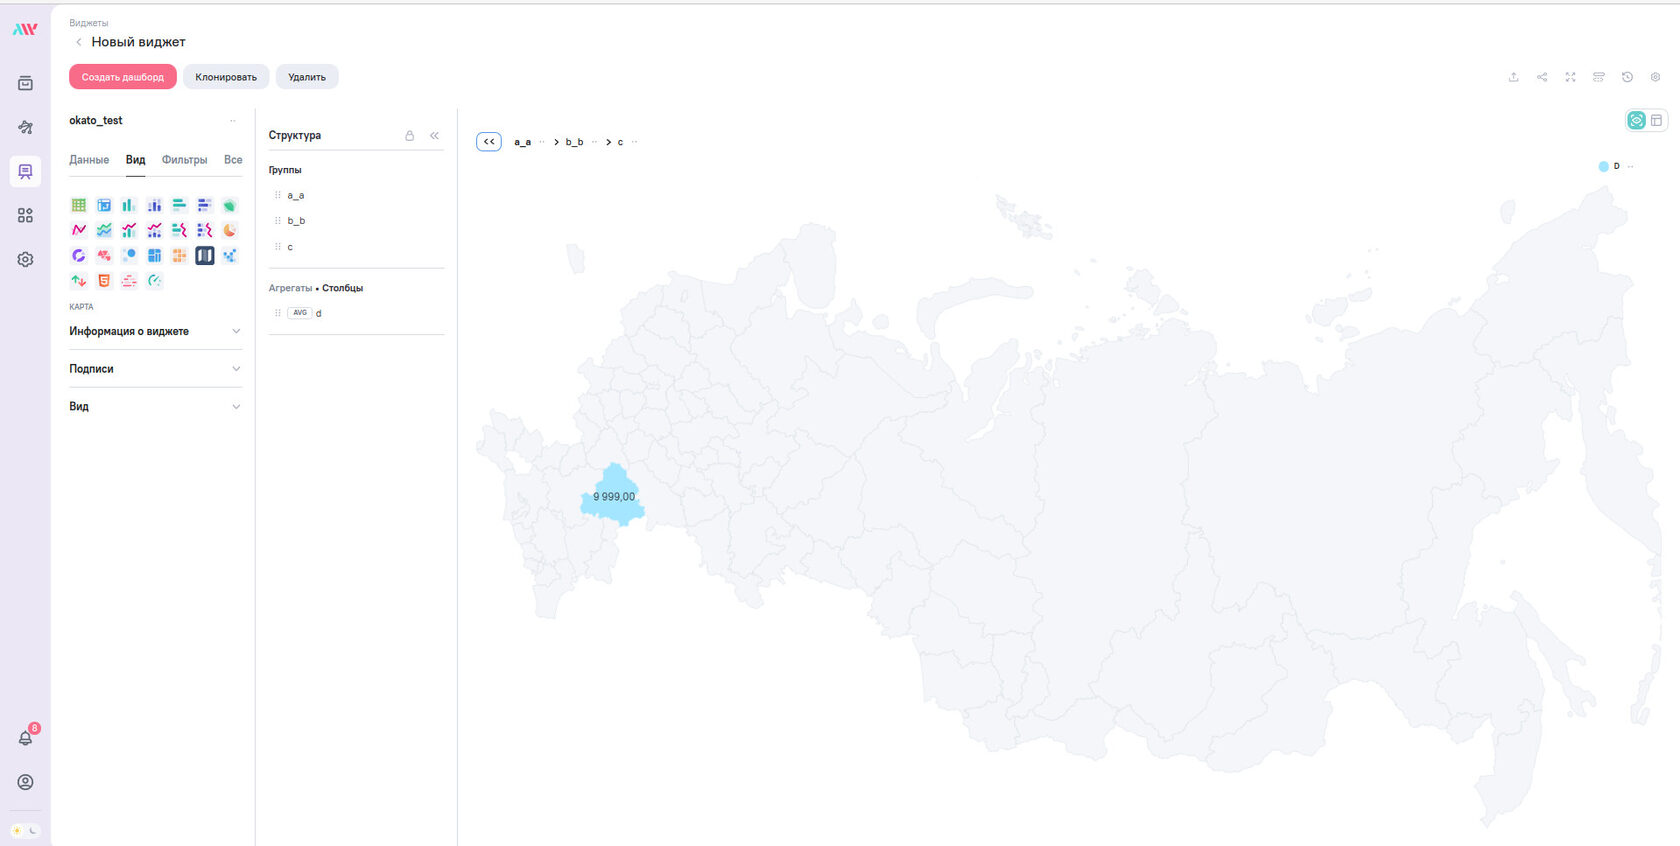Screen dimensions: 1680x846
Task: Switch to layout panel view mode
Action: click(x=1656, y=120)
